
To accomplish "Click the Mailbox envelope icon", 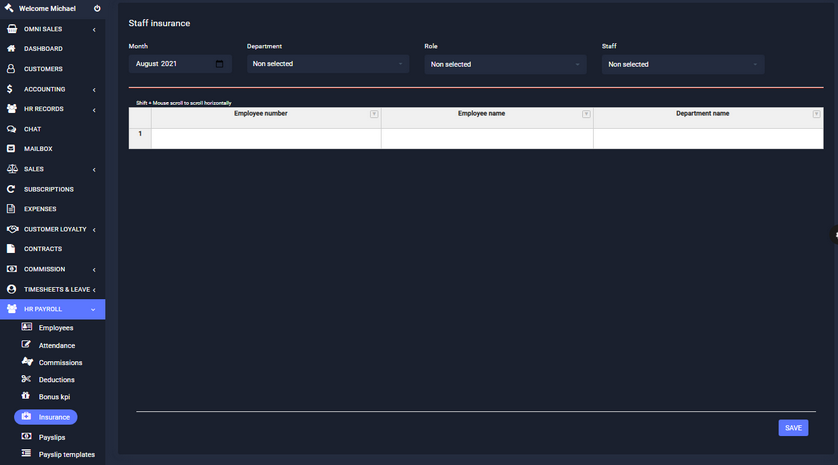I will click(x=11, y=149).
